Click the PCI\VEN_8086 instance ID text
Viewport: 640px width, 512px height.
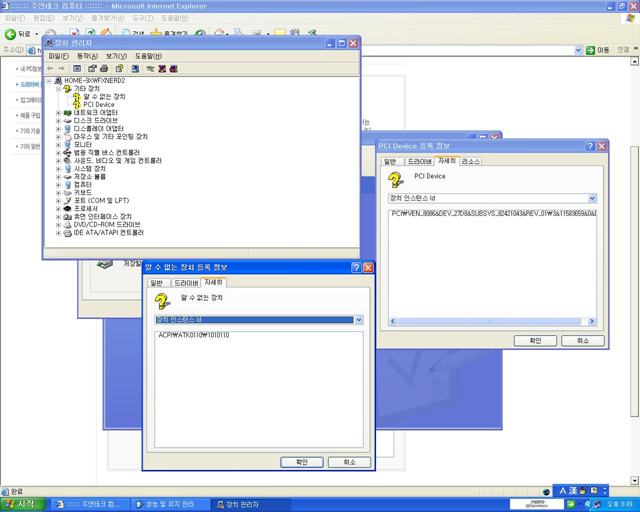pyautogui.click(x=494, y=214)
